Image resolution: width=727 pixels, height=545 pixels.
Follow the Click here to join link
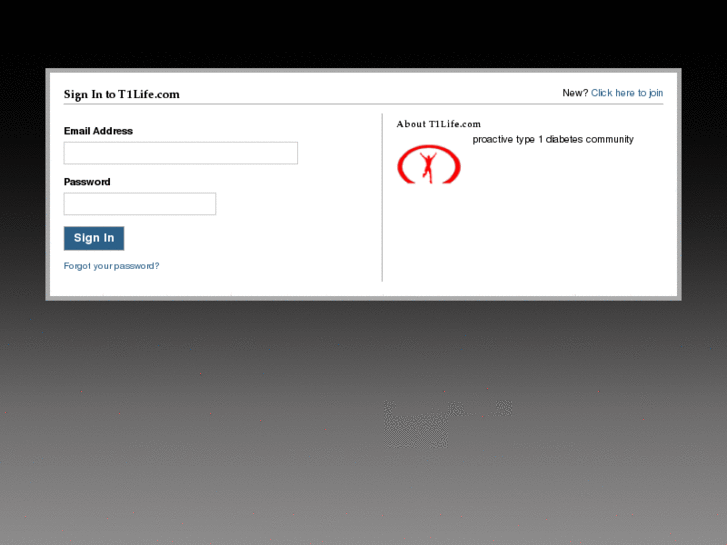pos(627,93)
